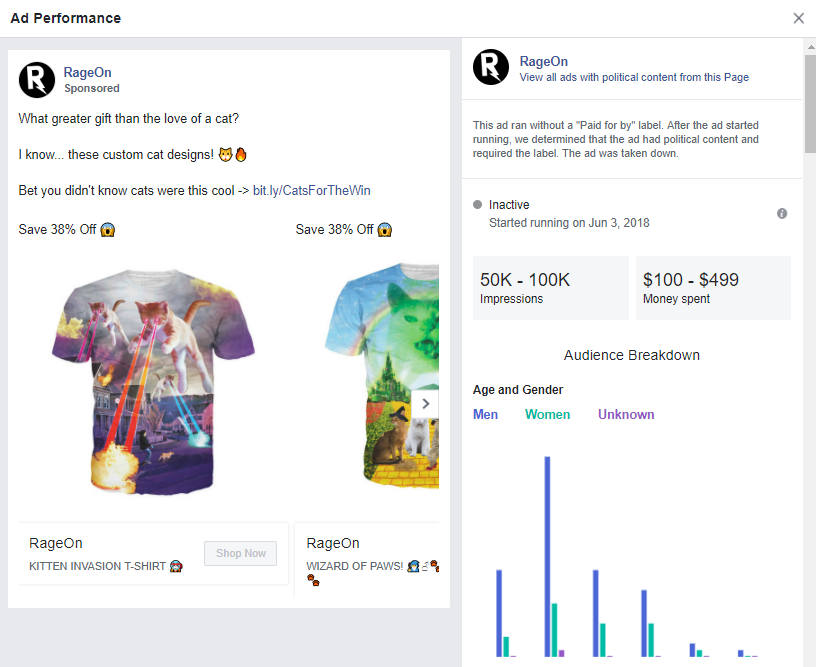Click the Inactive status label

click(x=508, y=204)
